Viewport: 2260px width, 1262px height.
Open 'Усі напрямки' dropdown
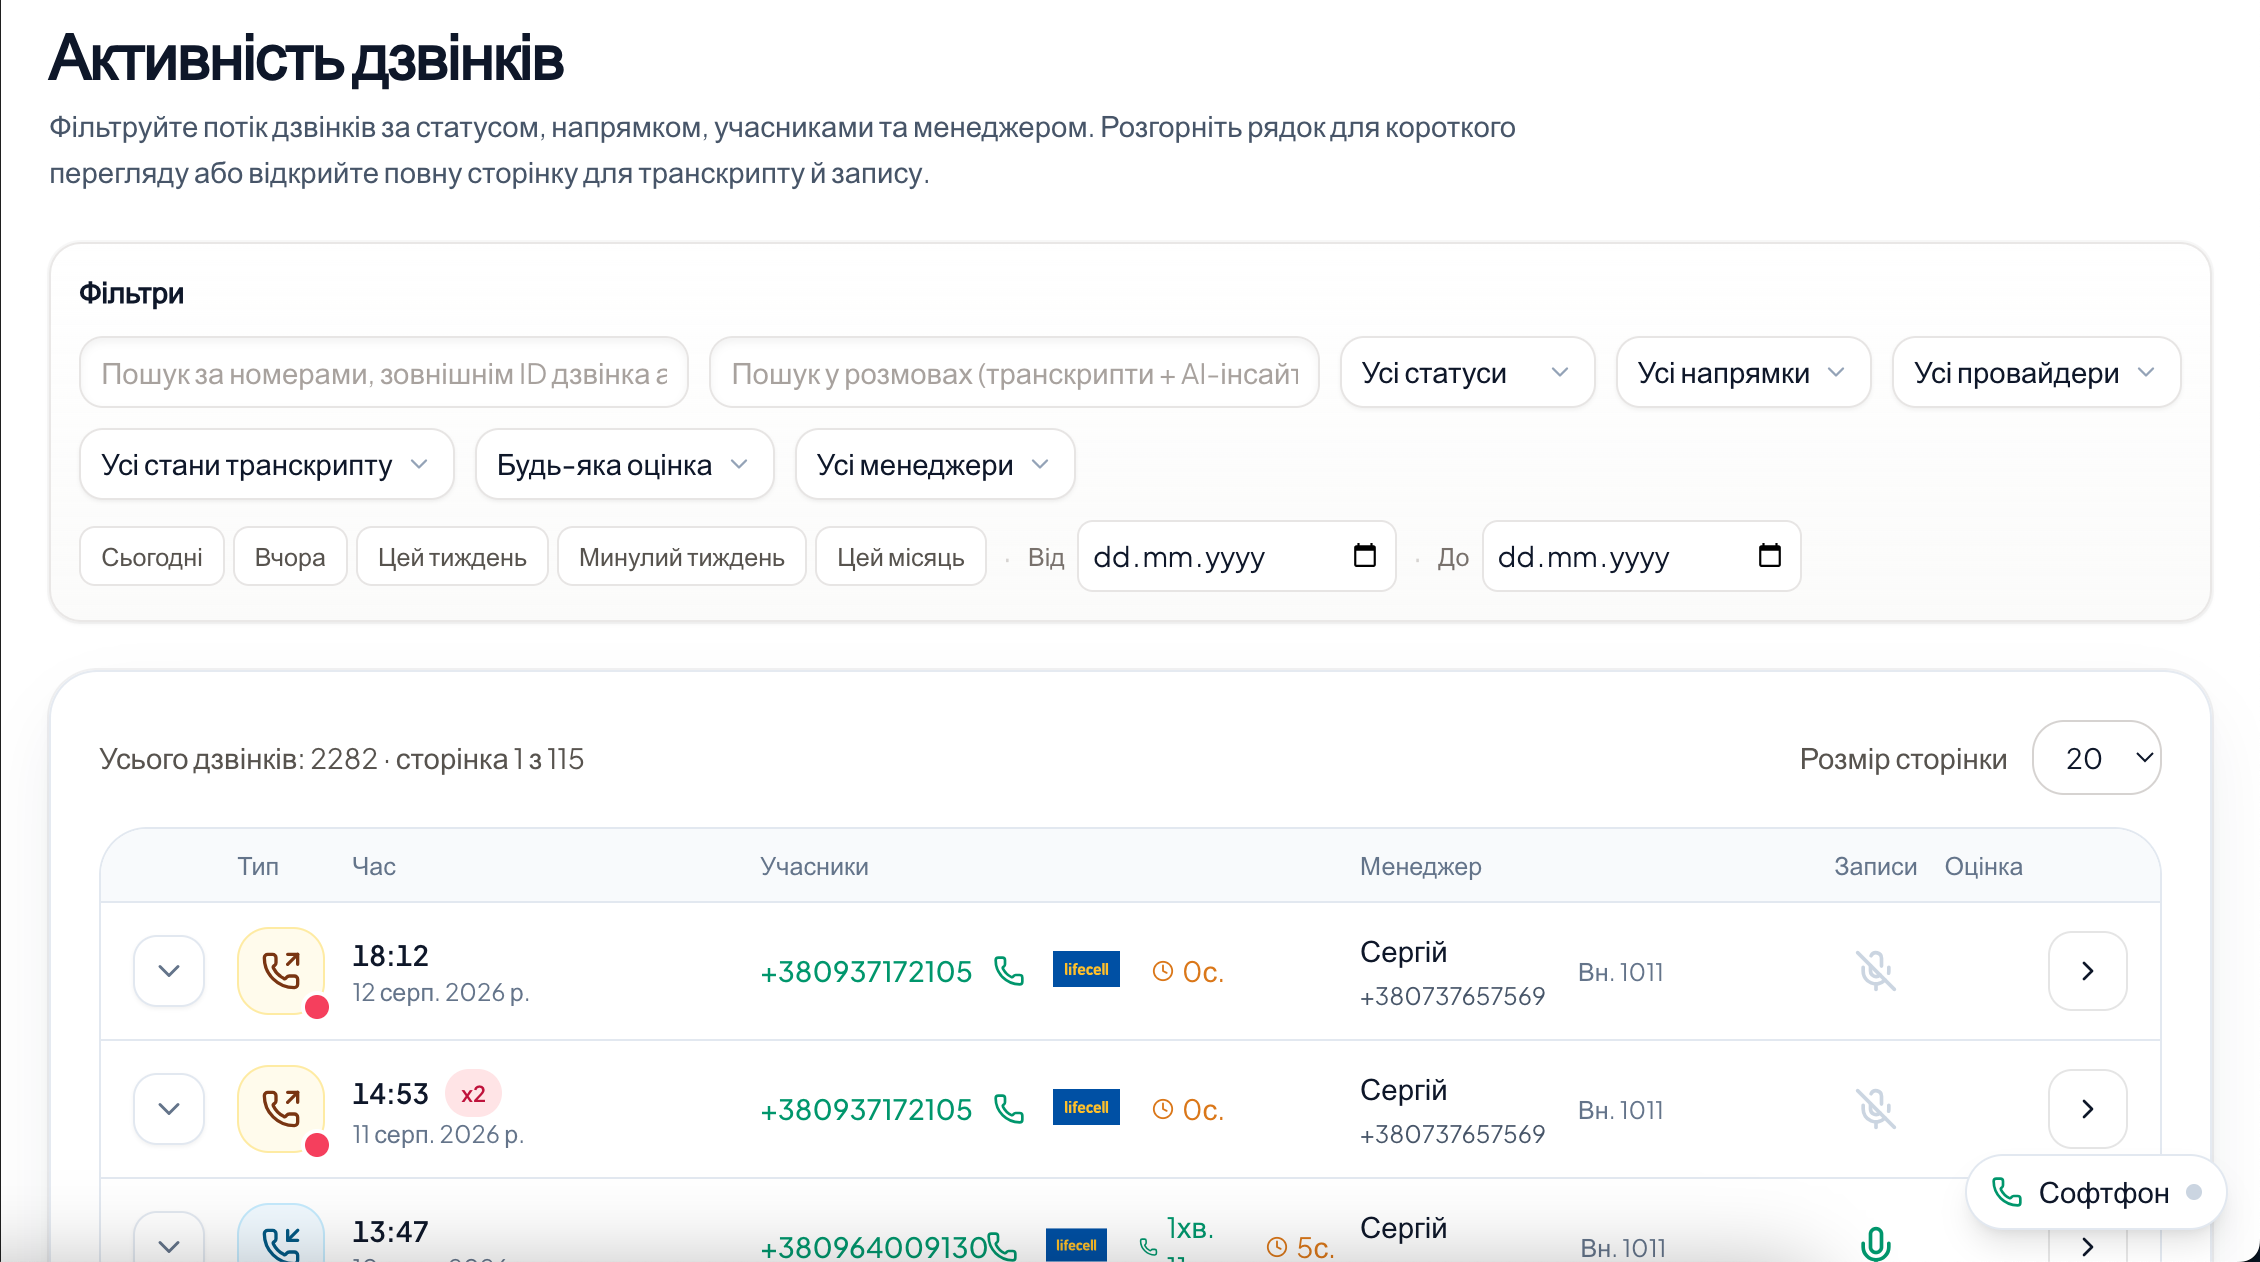pos(1743,373)
